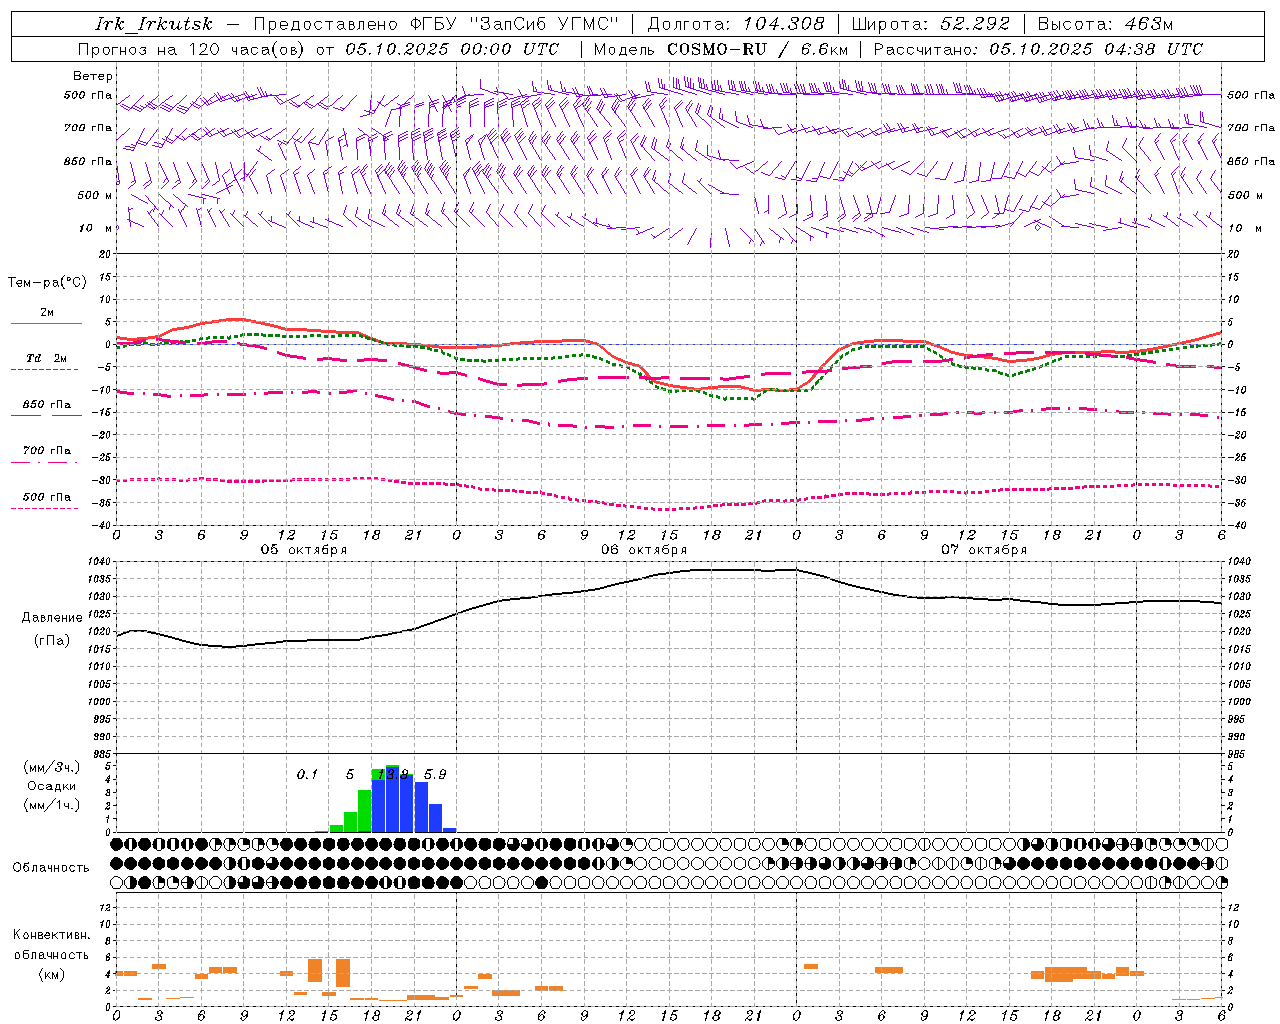The width and height of the screenshot is (1280, 1024).
Task: Click the Irk_Irkutsk station title
Action: coord(154,24)
